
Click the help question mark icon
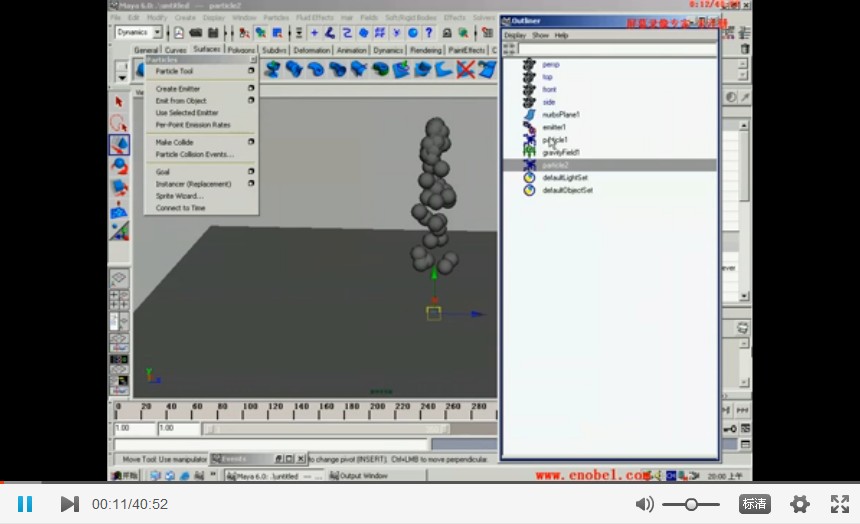pyautogui.click(x=429, y=33)
